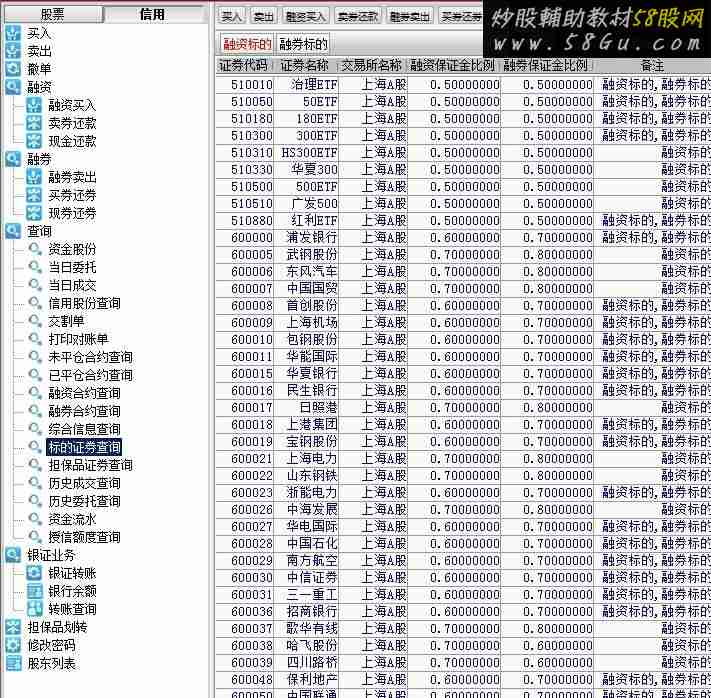Select highlighted 标的证券查询 tree item
This screenshot has width=711, height=698.
[x=84, y=447]
